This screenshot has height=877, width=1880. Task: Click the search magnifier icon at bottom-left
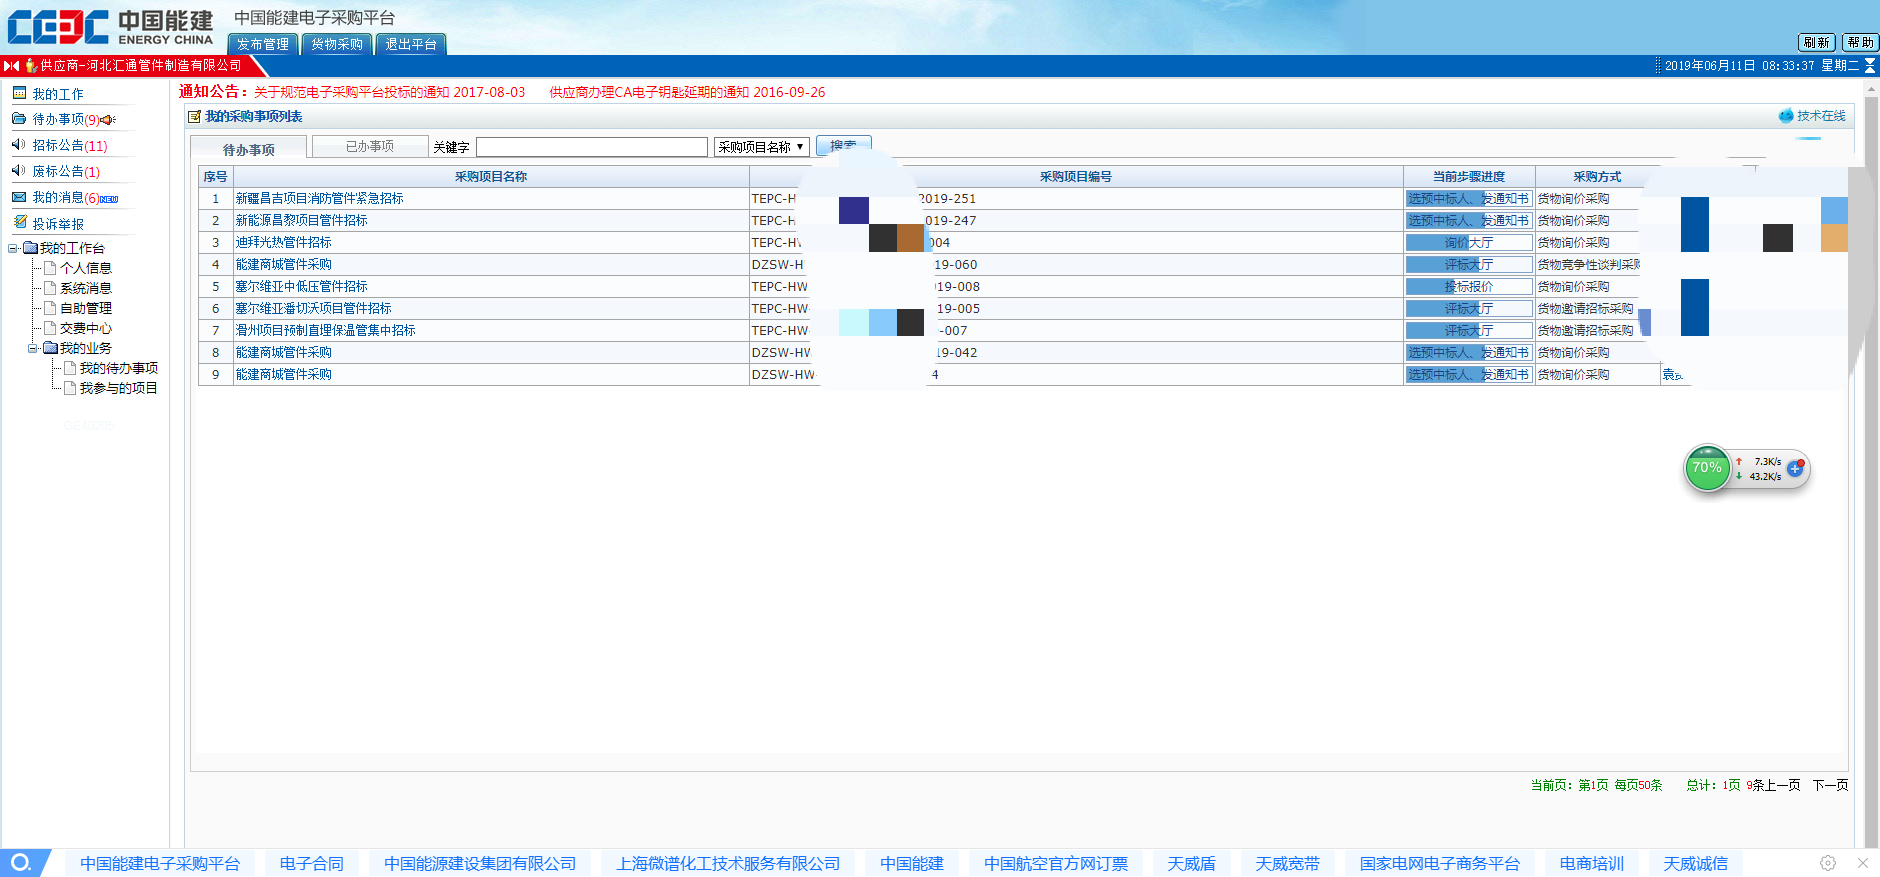point(20,862)
